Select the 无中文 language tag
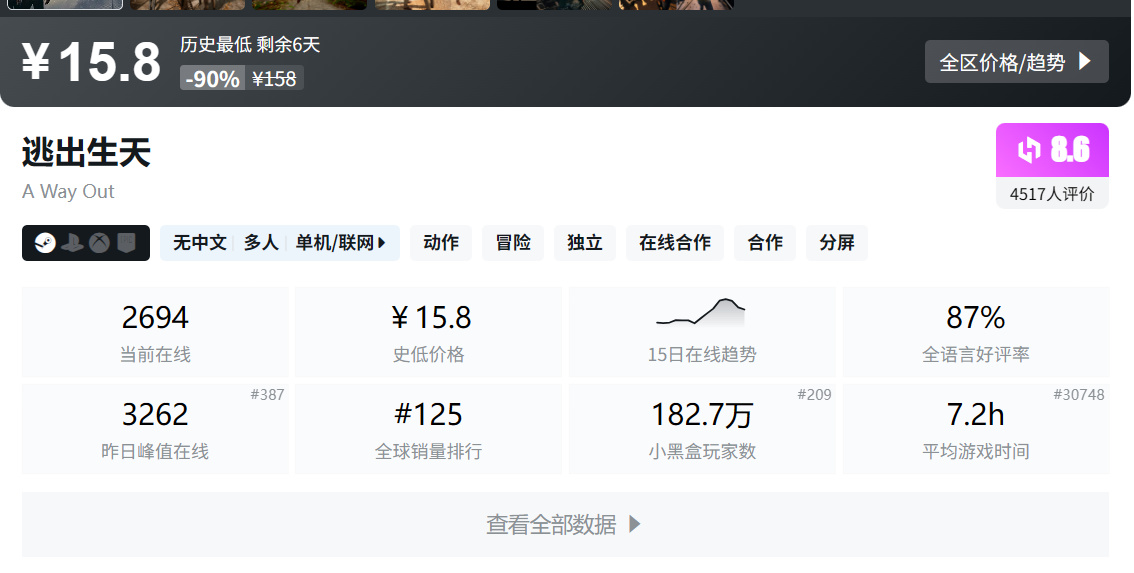 click(200, 243)
